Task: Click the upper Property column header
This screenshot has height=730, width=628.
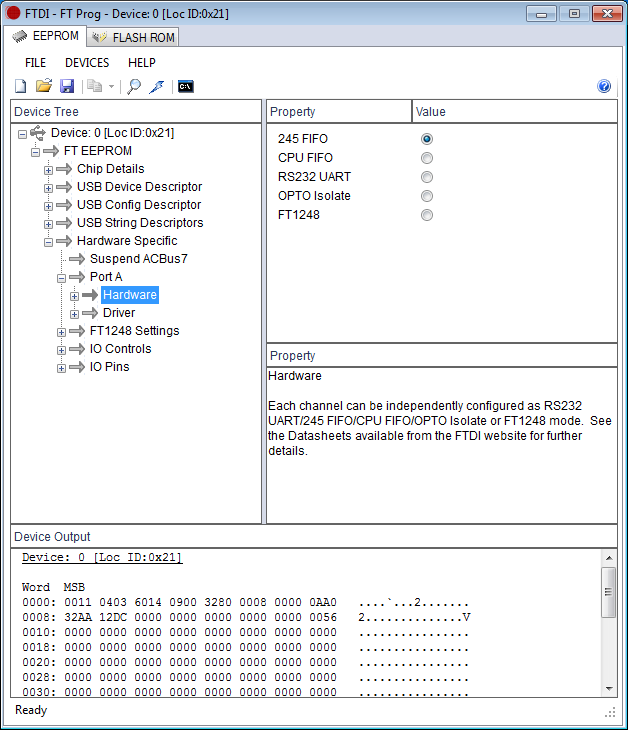Action: (x=339, y=112)
